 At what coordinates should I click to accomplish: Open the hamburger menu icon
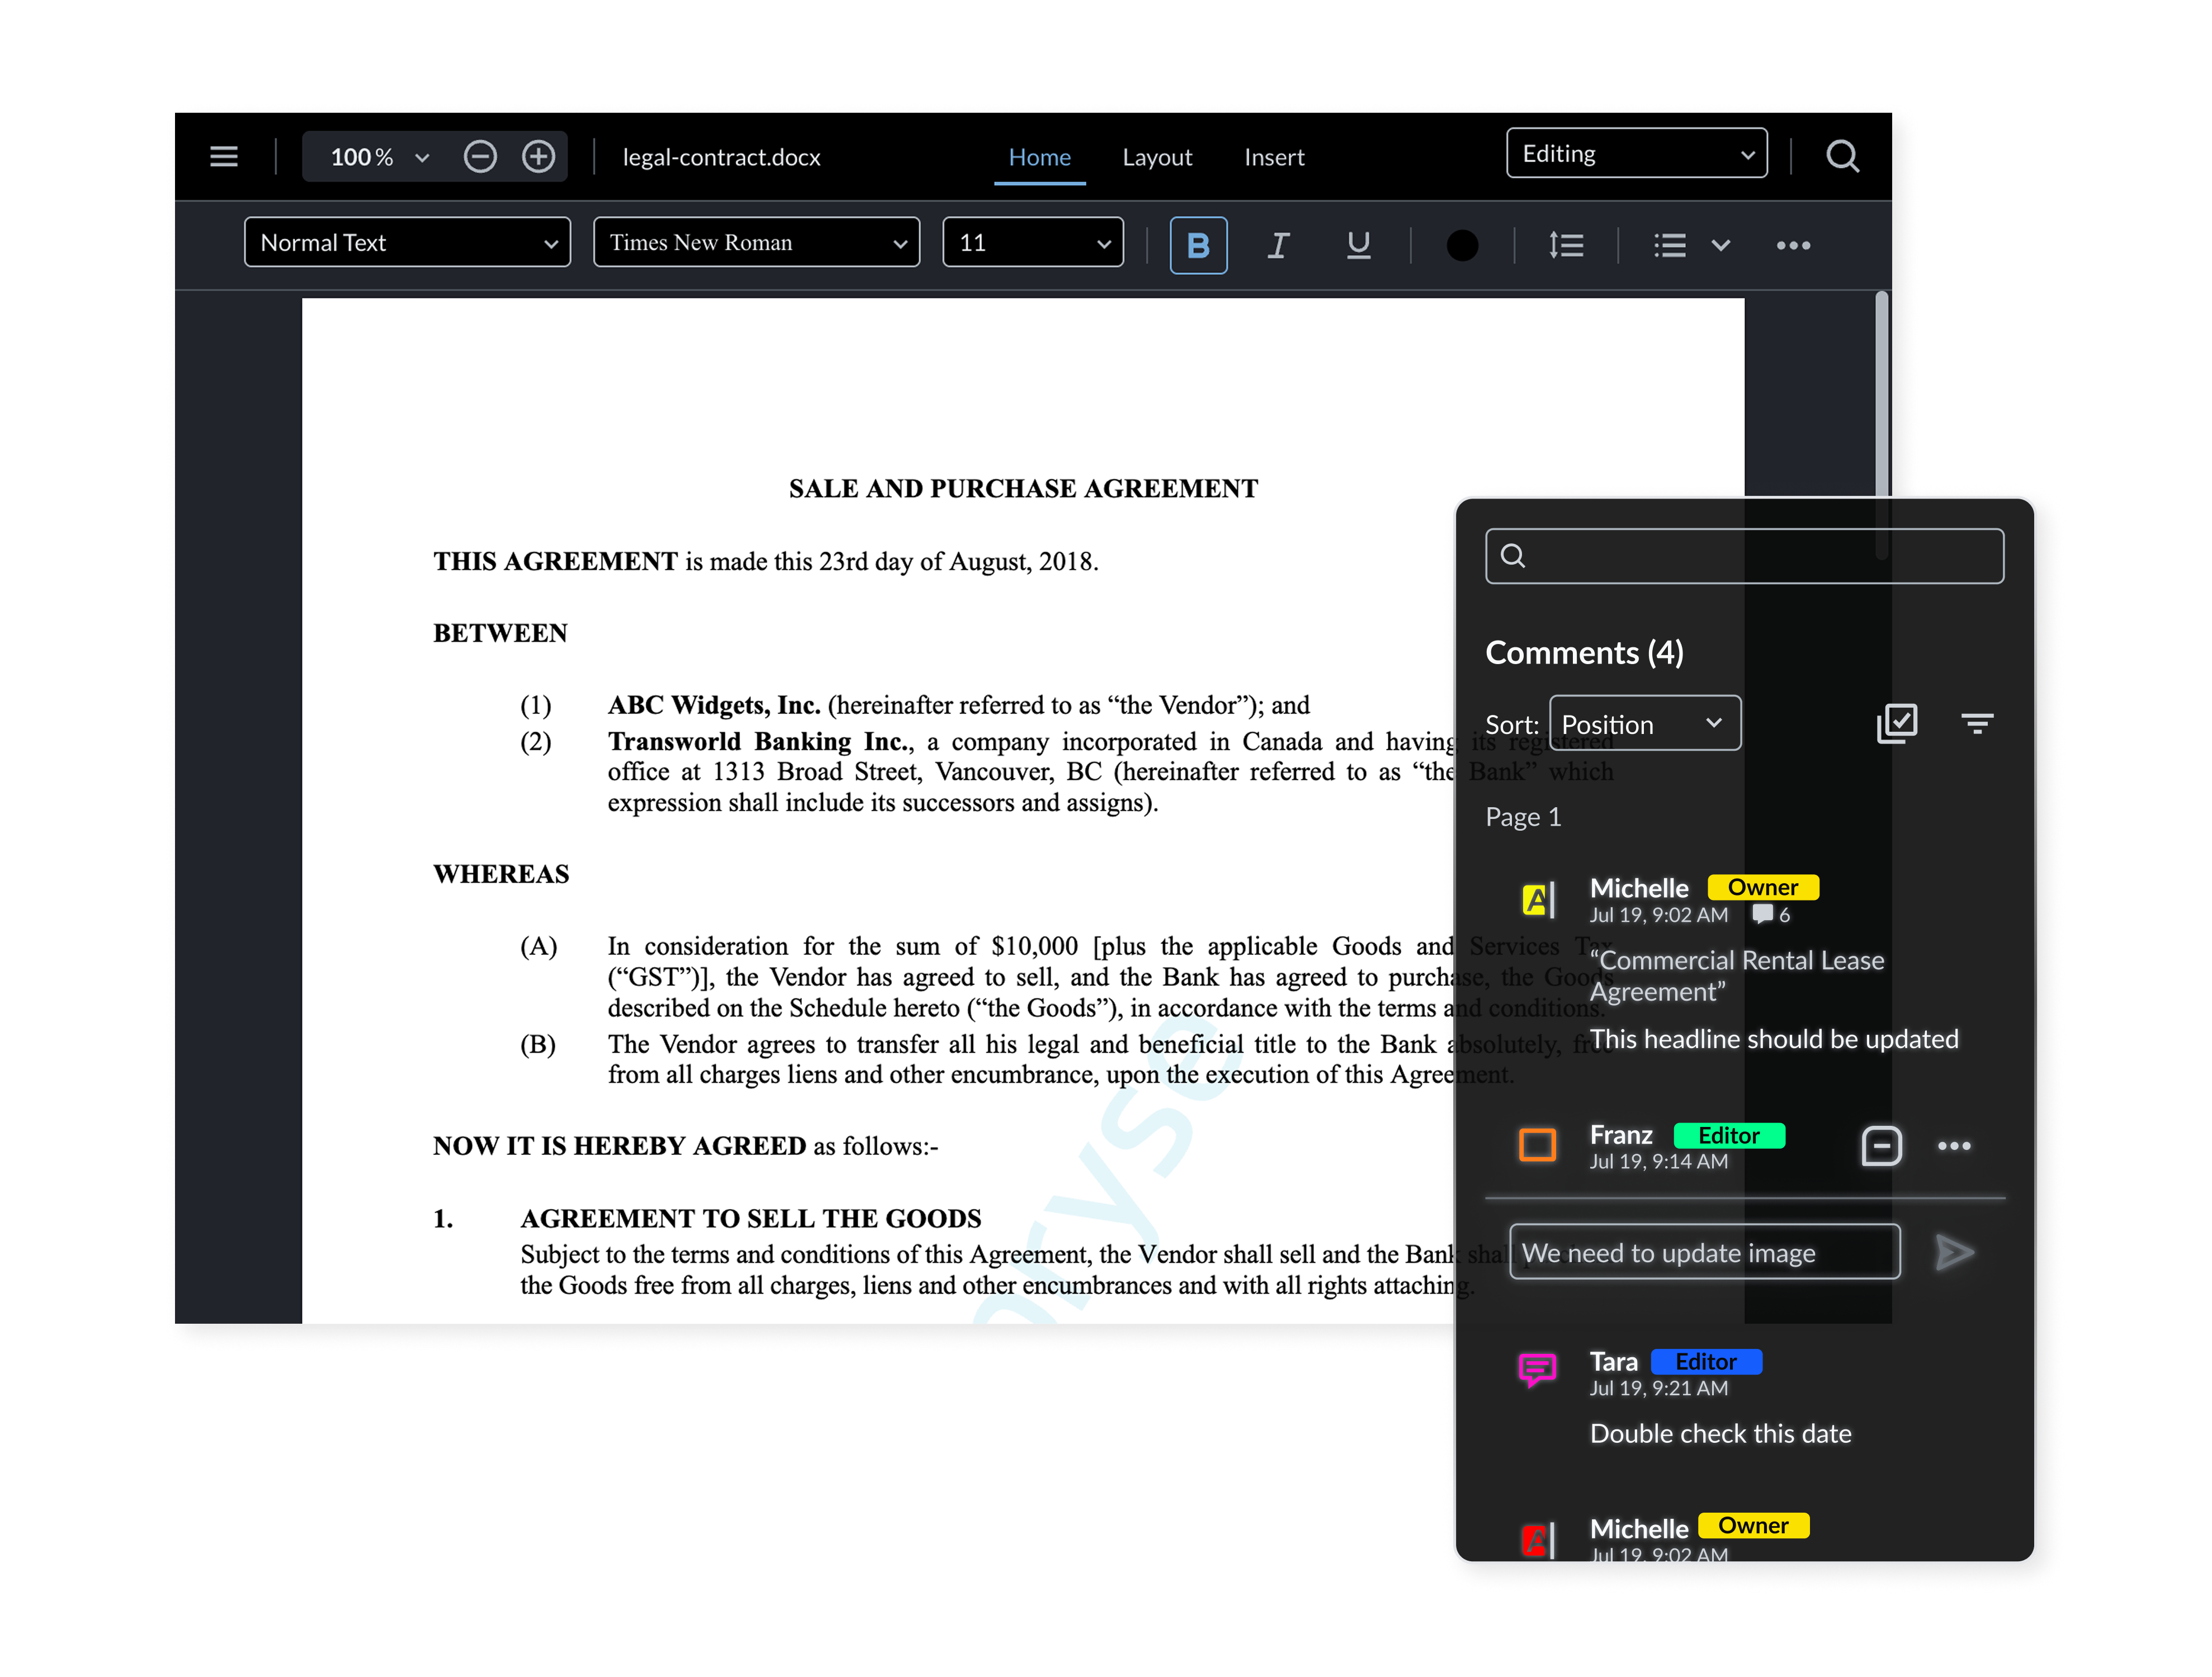(223, 157)
